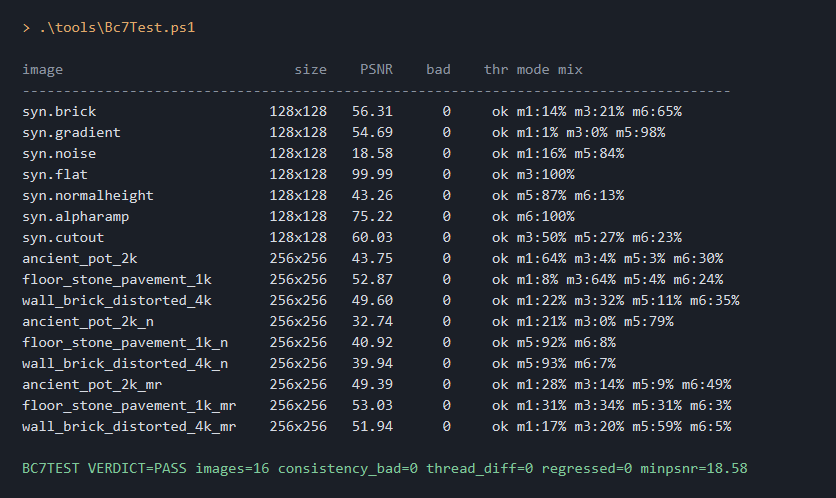Click 'thread_diff=0' in summary line
Image resolution: width=836 pixels, height=498 pixels.
480,469
